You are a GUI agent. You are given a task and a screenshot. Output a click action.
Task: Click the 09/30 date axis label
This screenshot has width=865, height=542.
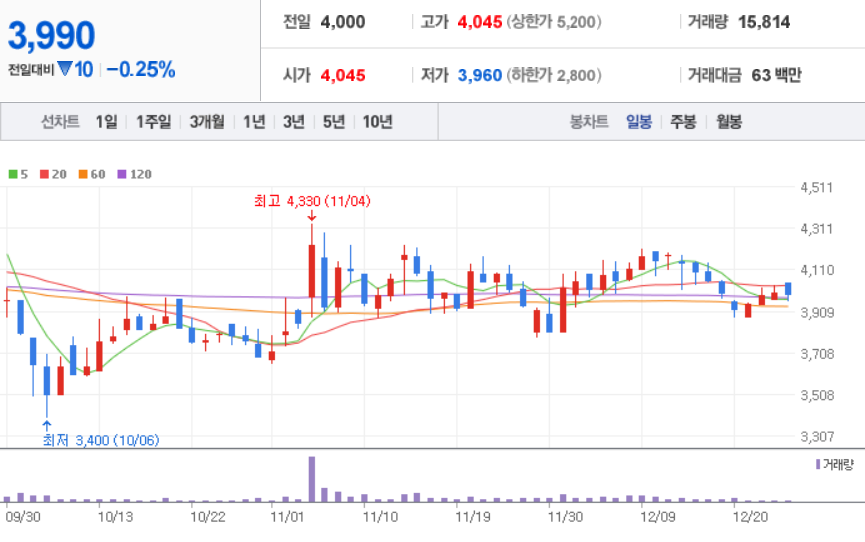pyautogui.click(x=23, y=517)
